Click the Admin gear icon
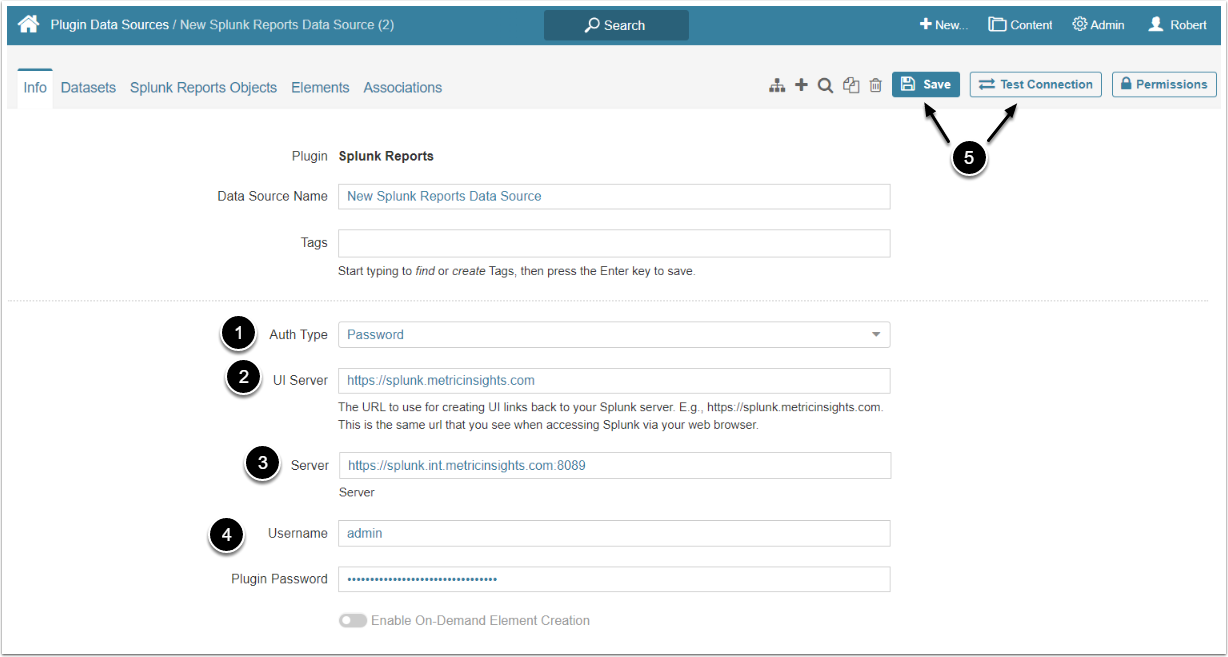 (1080, 24)
